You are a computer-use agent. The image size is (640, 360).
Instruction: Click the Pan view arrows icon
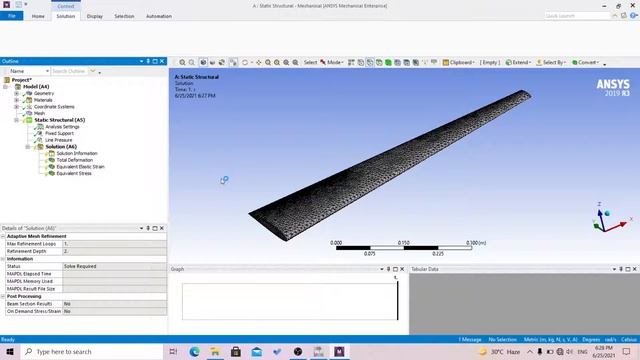(x=258, y=62)
